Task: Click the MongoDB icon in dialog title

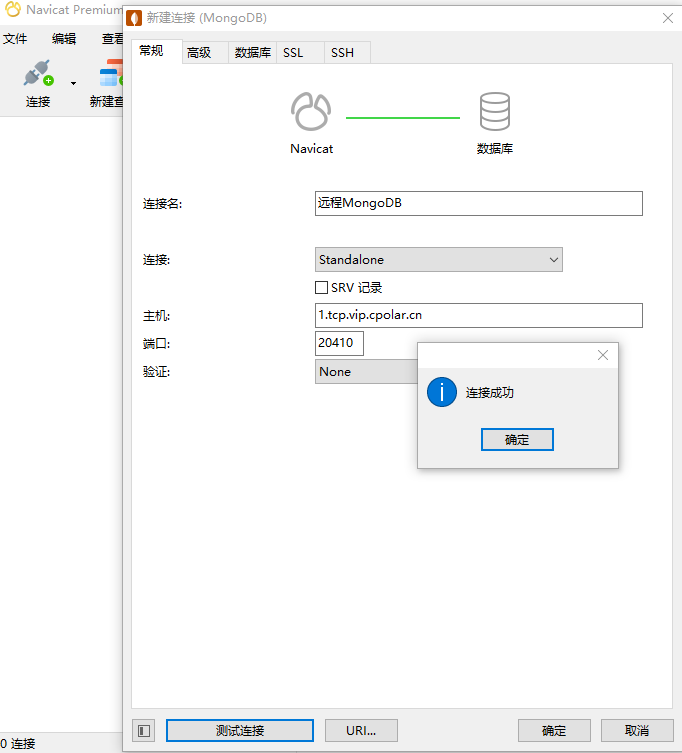Action: [134, 18]
